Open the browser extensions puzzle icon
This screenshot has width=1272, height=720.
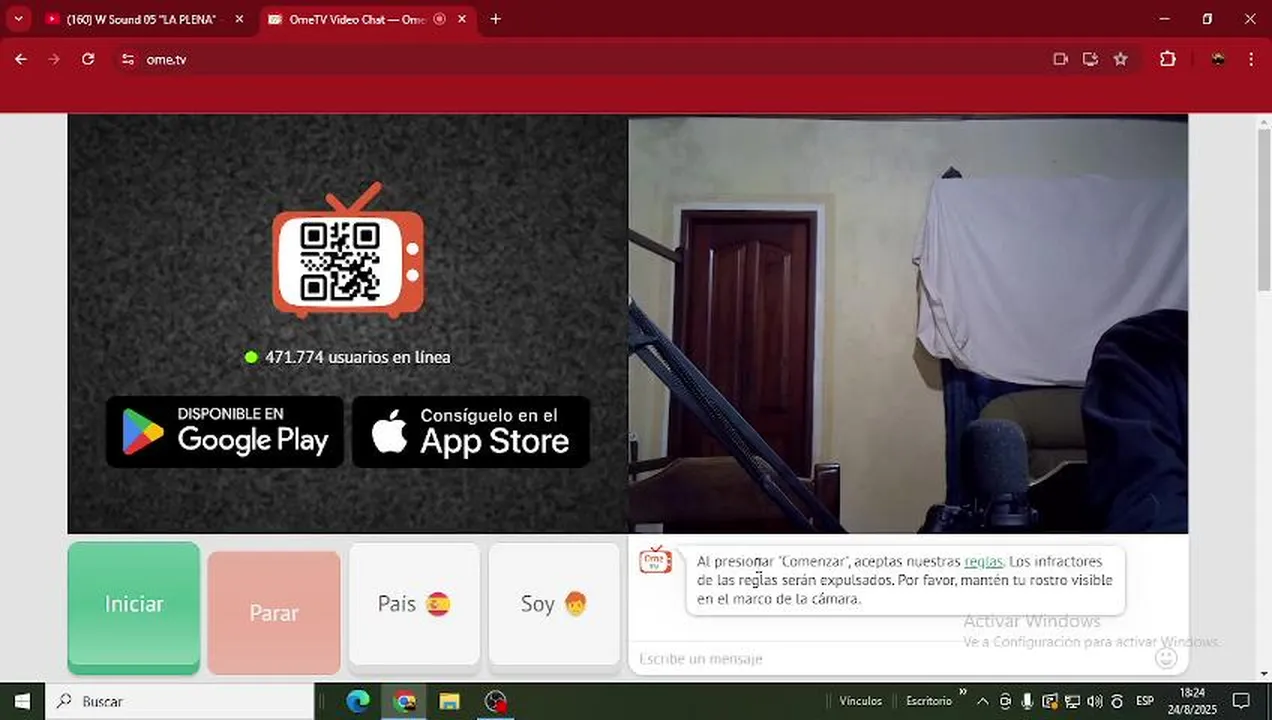tap(1168, 59)
